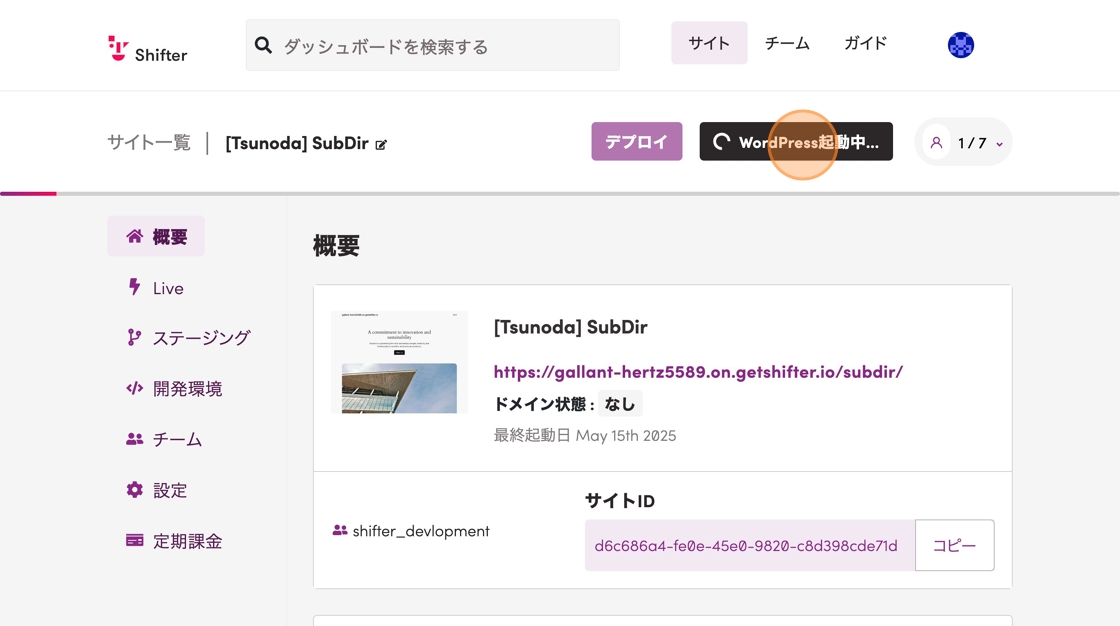Click the spinner icon on WordPress button
Screen dimensions: 1120x626
pyautogui.click(x=721, y=141)
